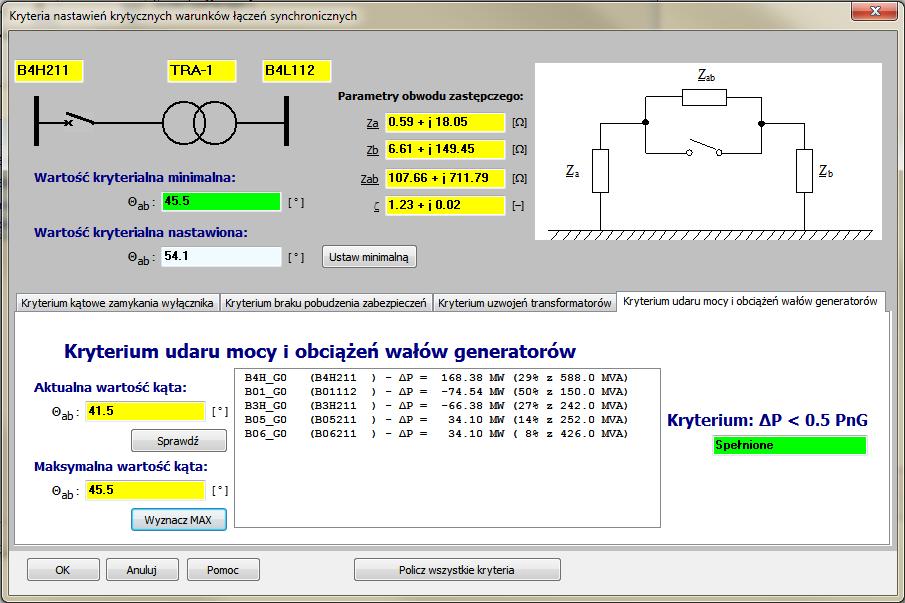Switch to Kryterium braku pobudzenia zabezpieczeń tab
This screenshot has width=905, height=603.
(326, 303)
